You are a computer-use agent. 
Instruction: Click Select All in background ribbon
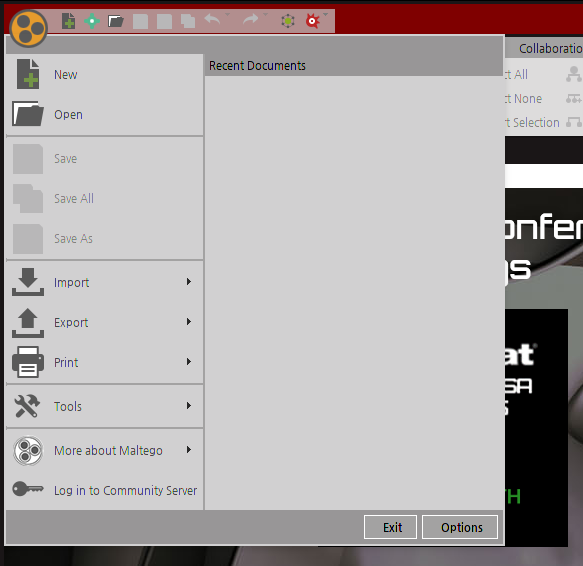coord(517,75)
